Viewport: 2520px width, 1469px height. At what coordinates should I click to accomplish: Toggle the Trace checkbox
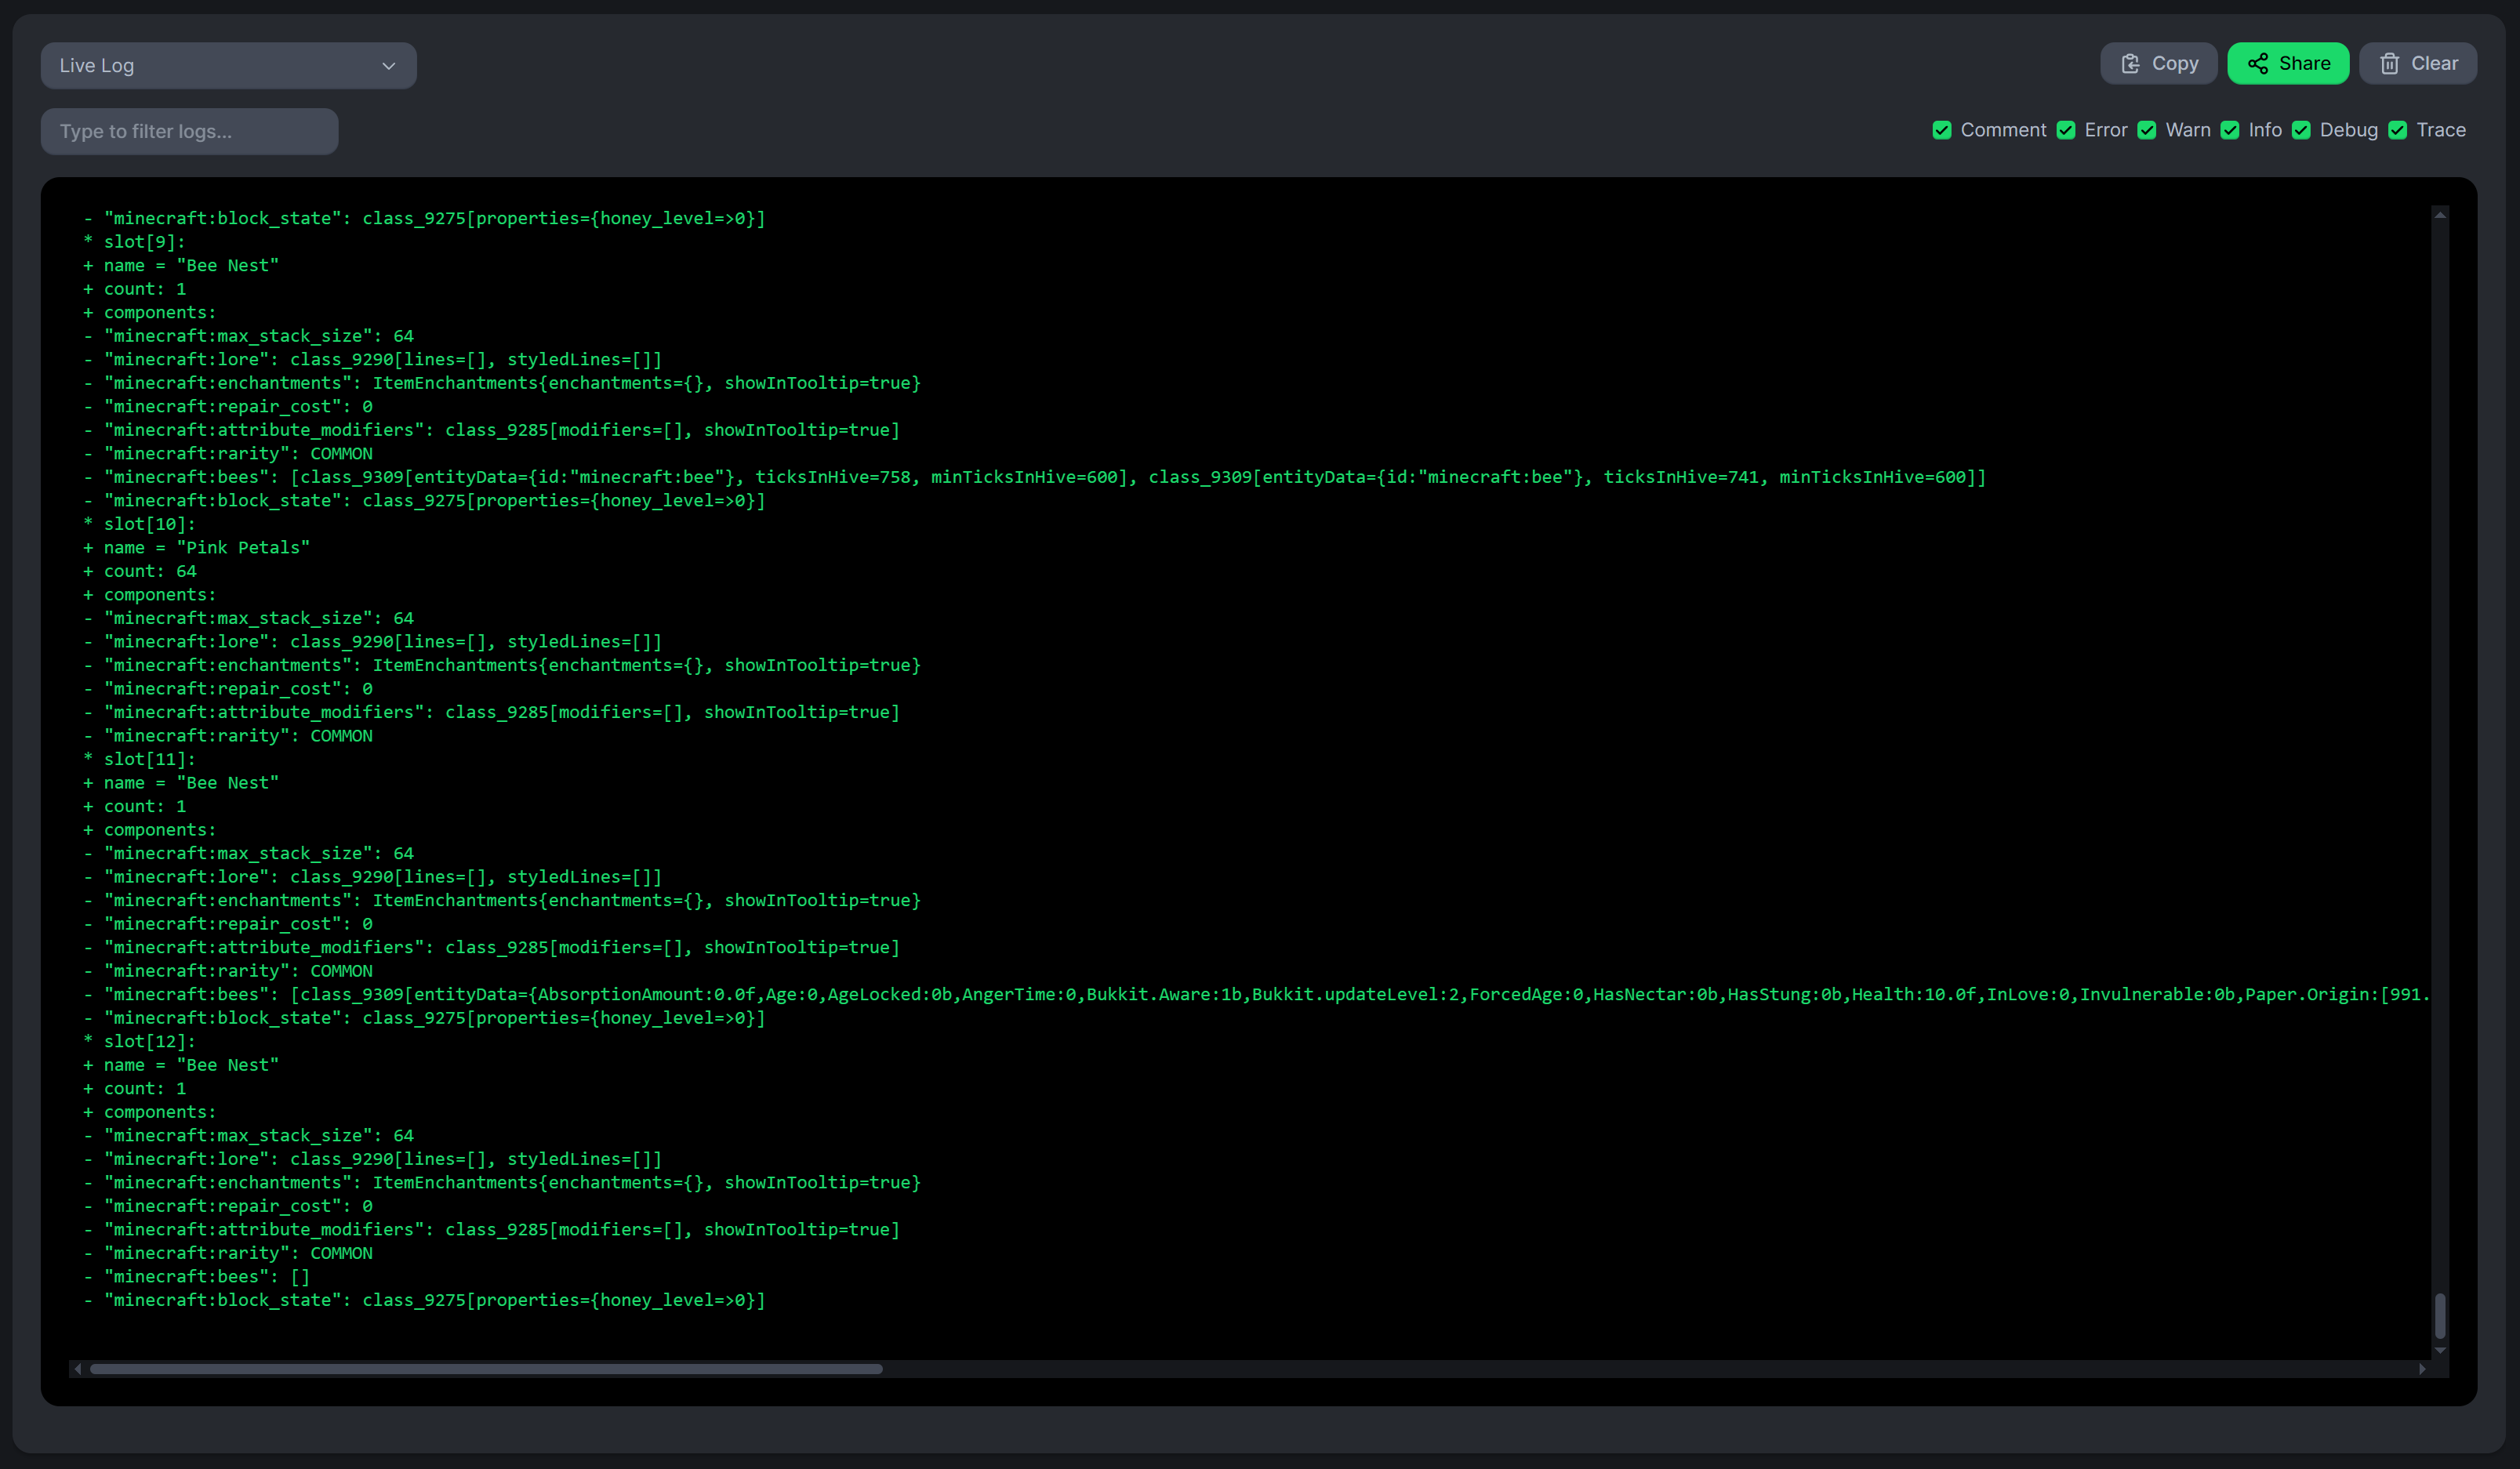pos(2397,130)
